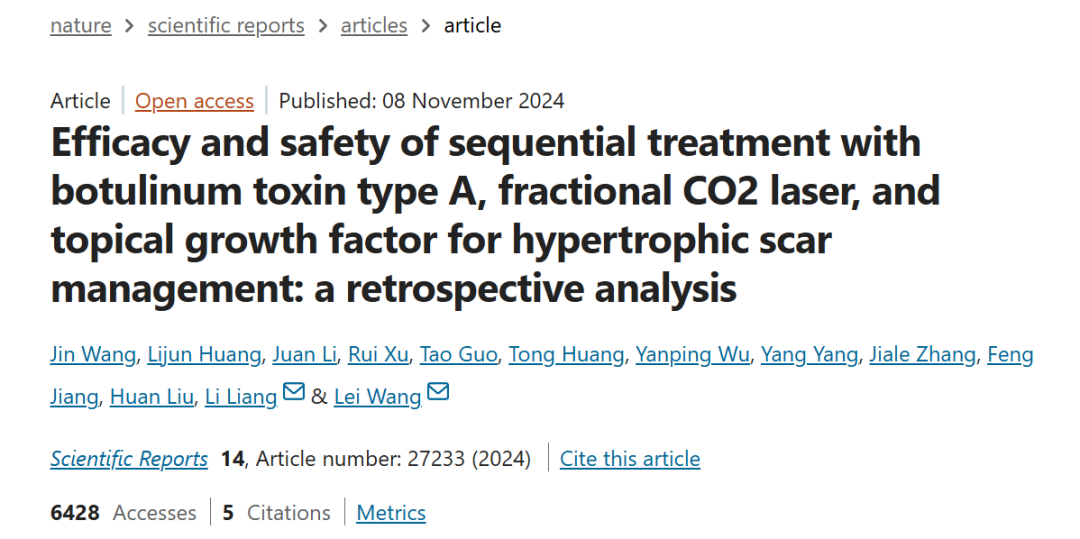Click author Jiale Zhang
Screen dimensions: 1080x539
[x=922, y=355]
